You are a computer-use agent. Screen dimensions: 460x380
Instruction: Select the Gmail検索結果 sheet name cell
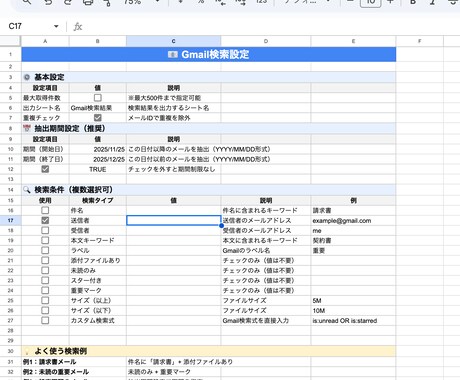tap(98, 108)
